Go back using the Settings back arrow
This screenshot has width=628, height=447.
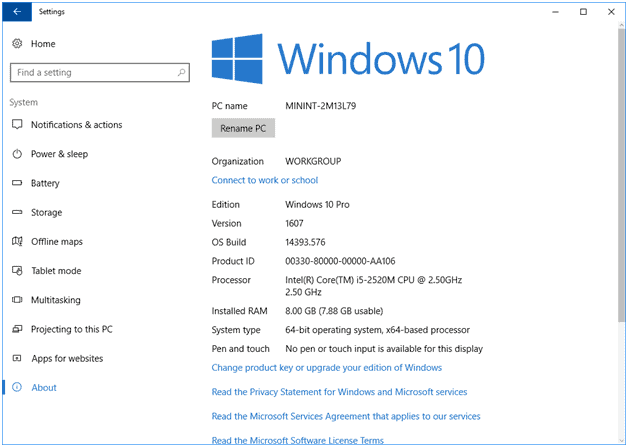[x=17, y=12]
